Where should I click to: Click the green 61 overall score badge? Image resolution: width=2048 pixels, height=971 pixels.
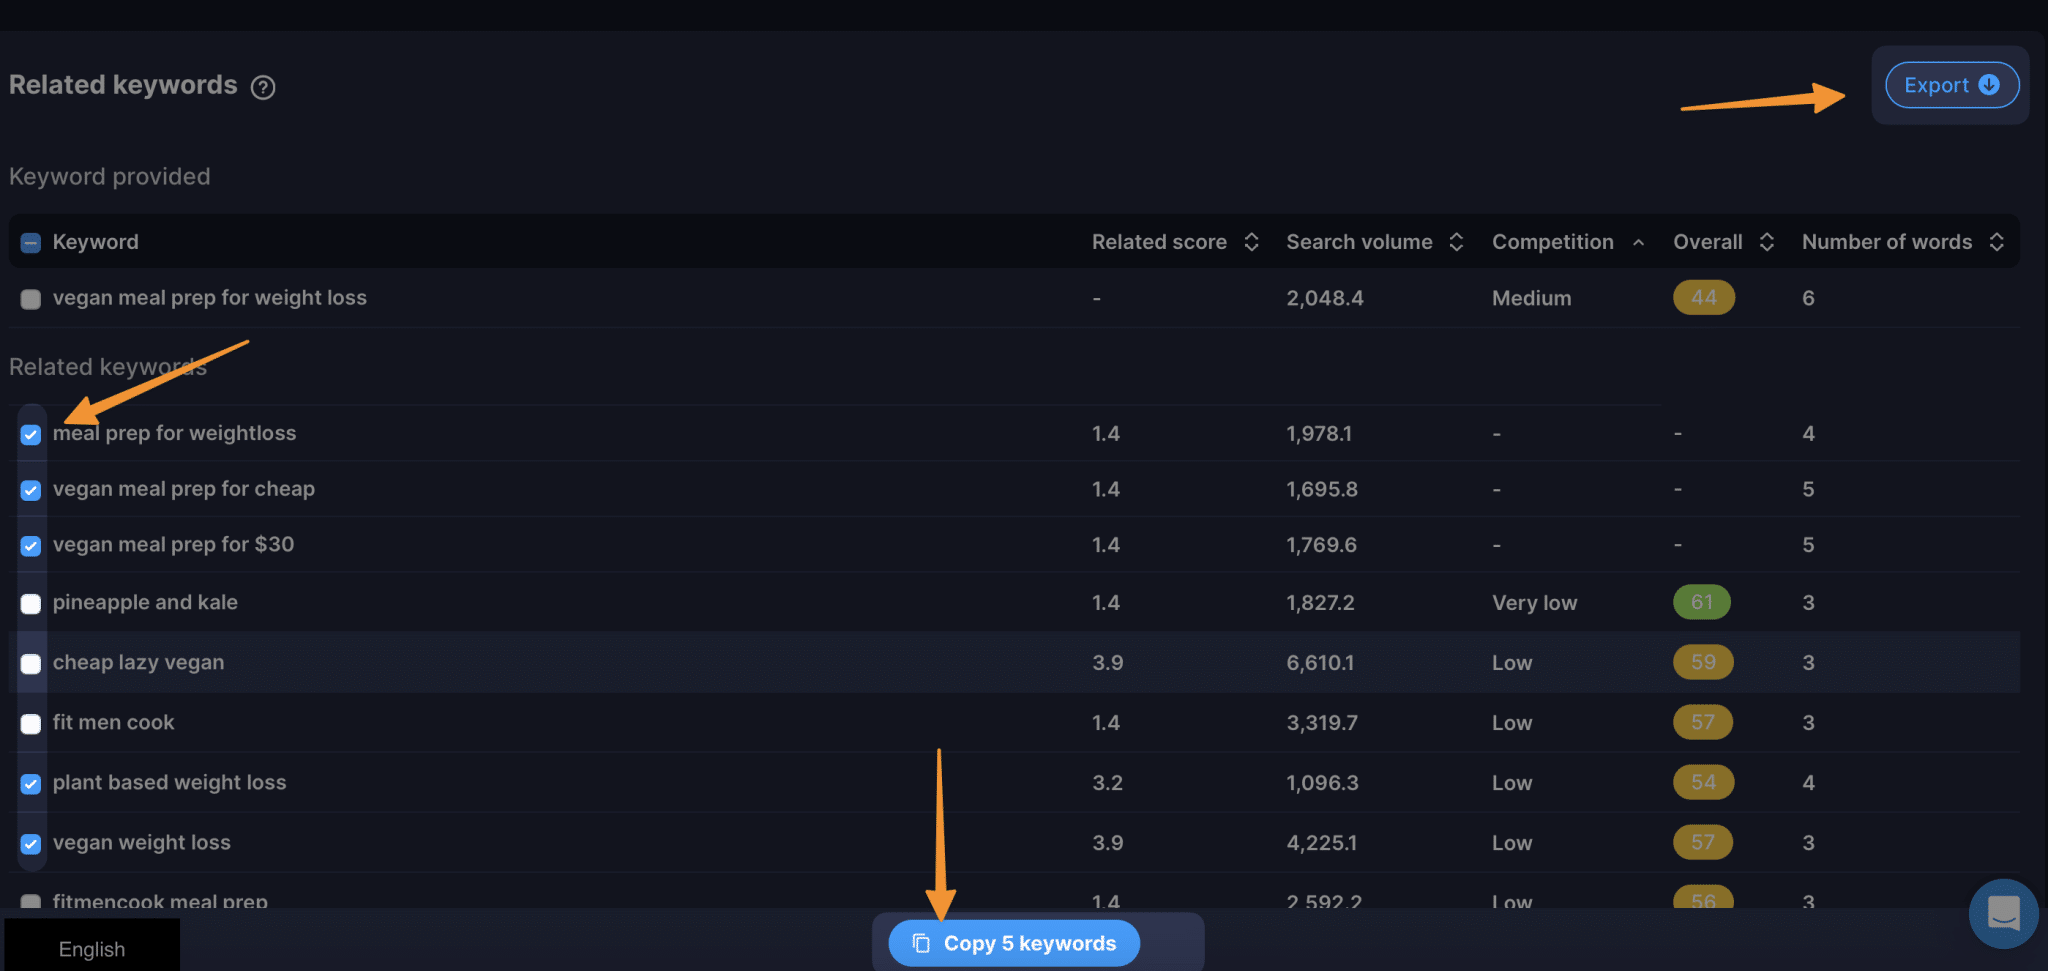pos(1701,602)
